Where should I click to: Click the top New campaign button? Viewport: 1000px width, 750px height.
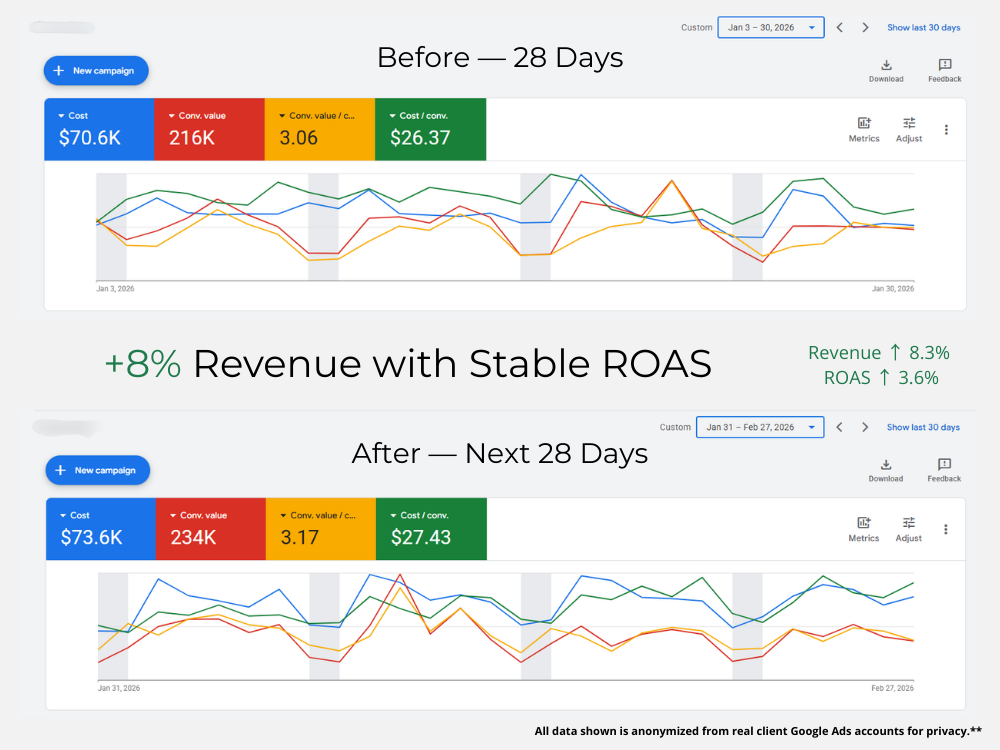[x=96, y=71]
